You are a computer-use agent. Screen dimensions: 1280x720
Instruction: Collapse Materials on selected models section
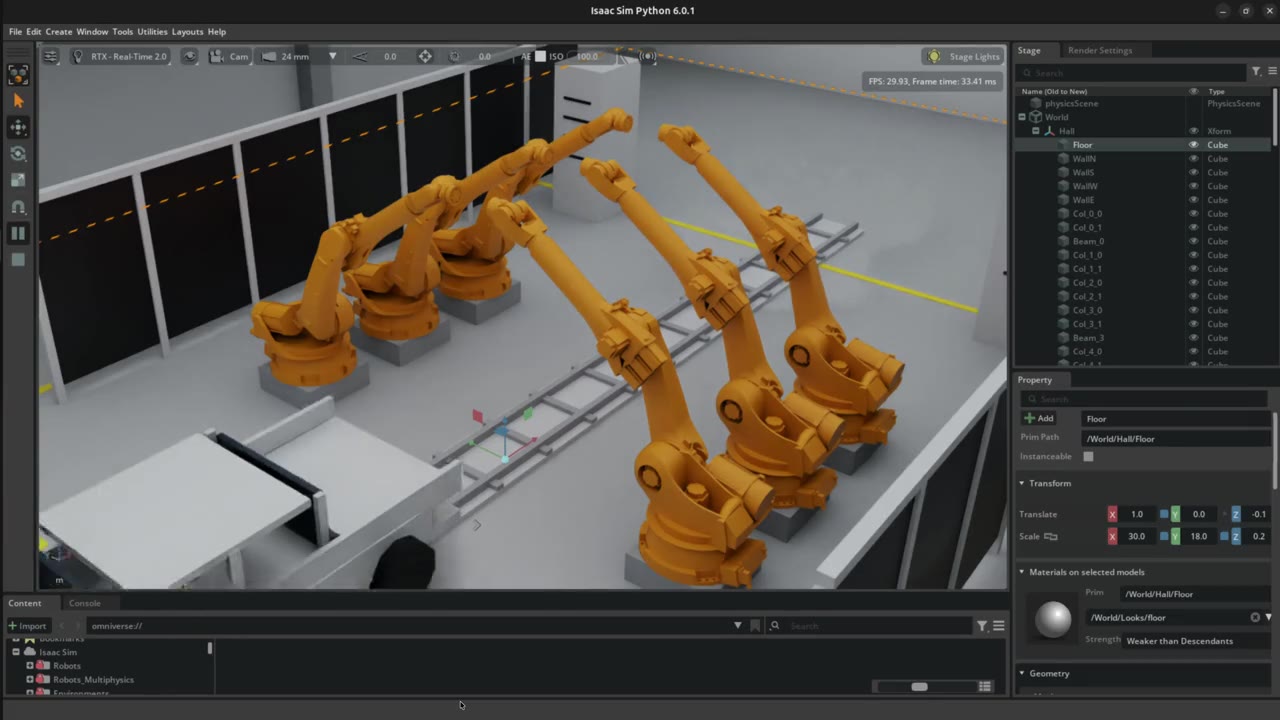click(1022, 572)
